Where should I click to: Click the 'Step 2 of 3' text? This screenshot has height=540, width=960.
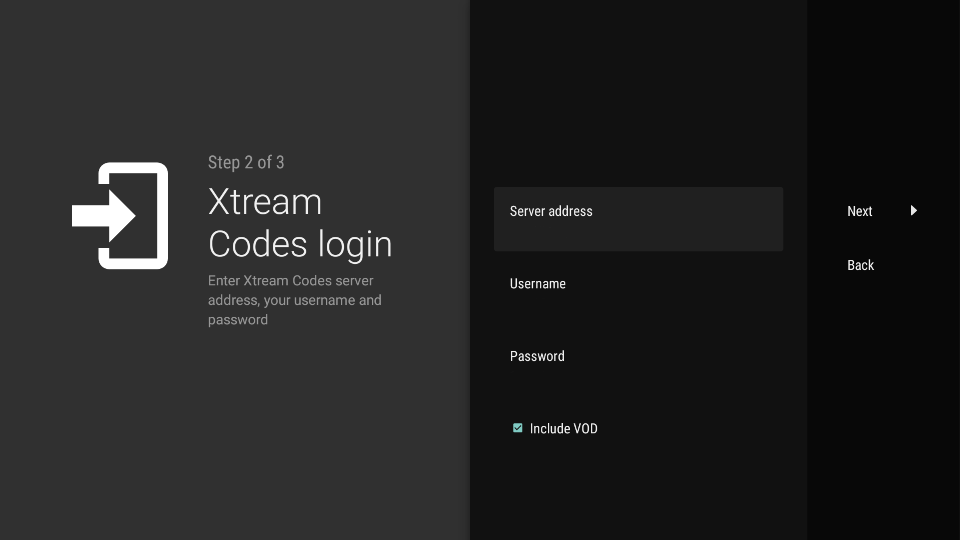pyautogui.click(x=246, y=162)
